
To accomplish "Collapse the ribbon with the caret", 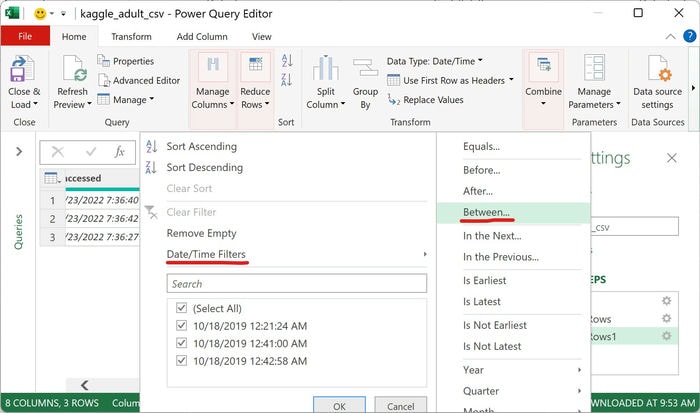I will pyautogui.click(x=671, y=37).
